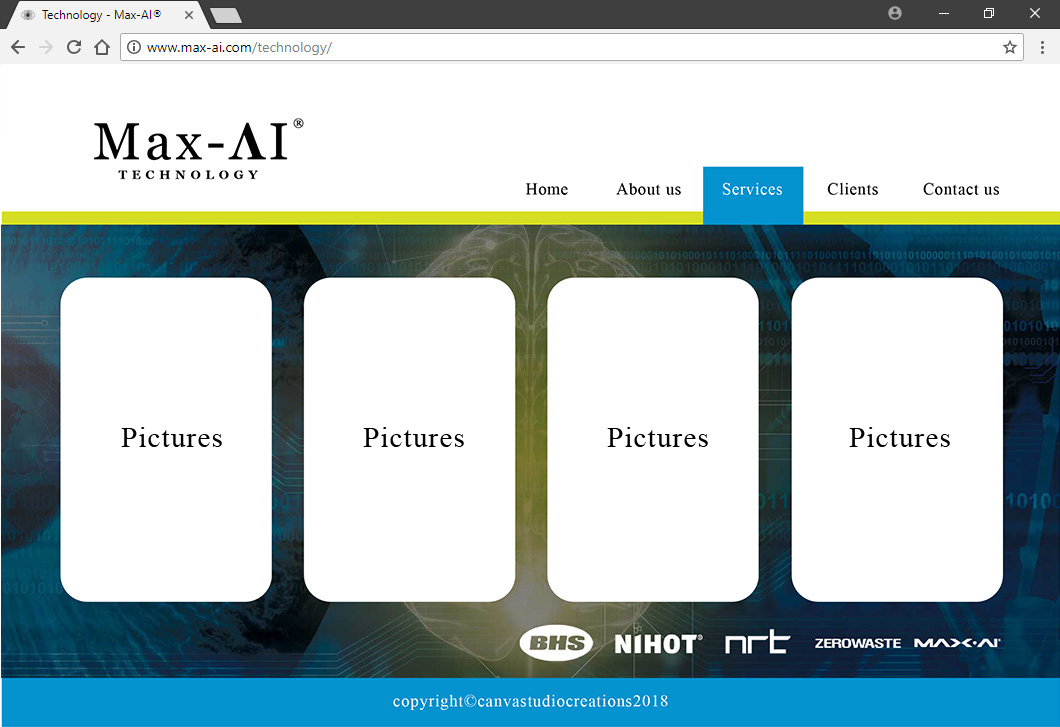Go back using the back arrow
This screenshot has width=1060, height=727.
point(17,46)
